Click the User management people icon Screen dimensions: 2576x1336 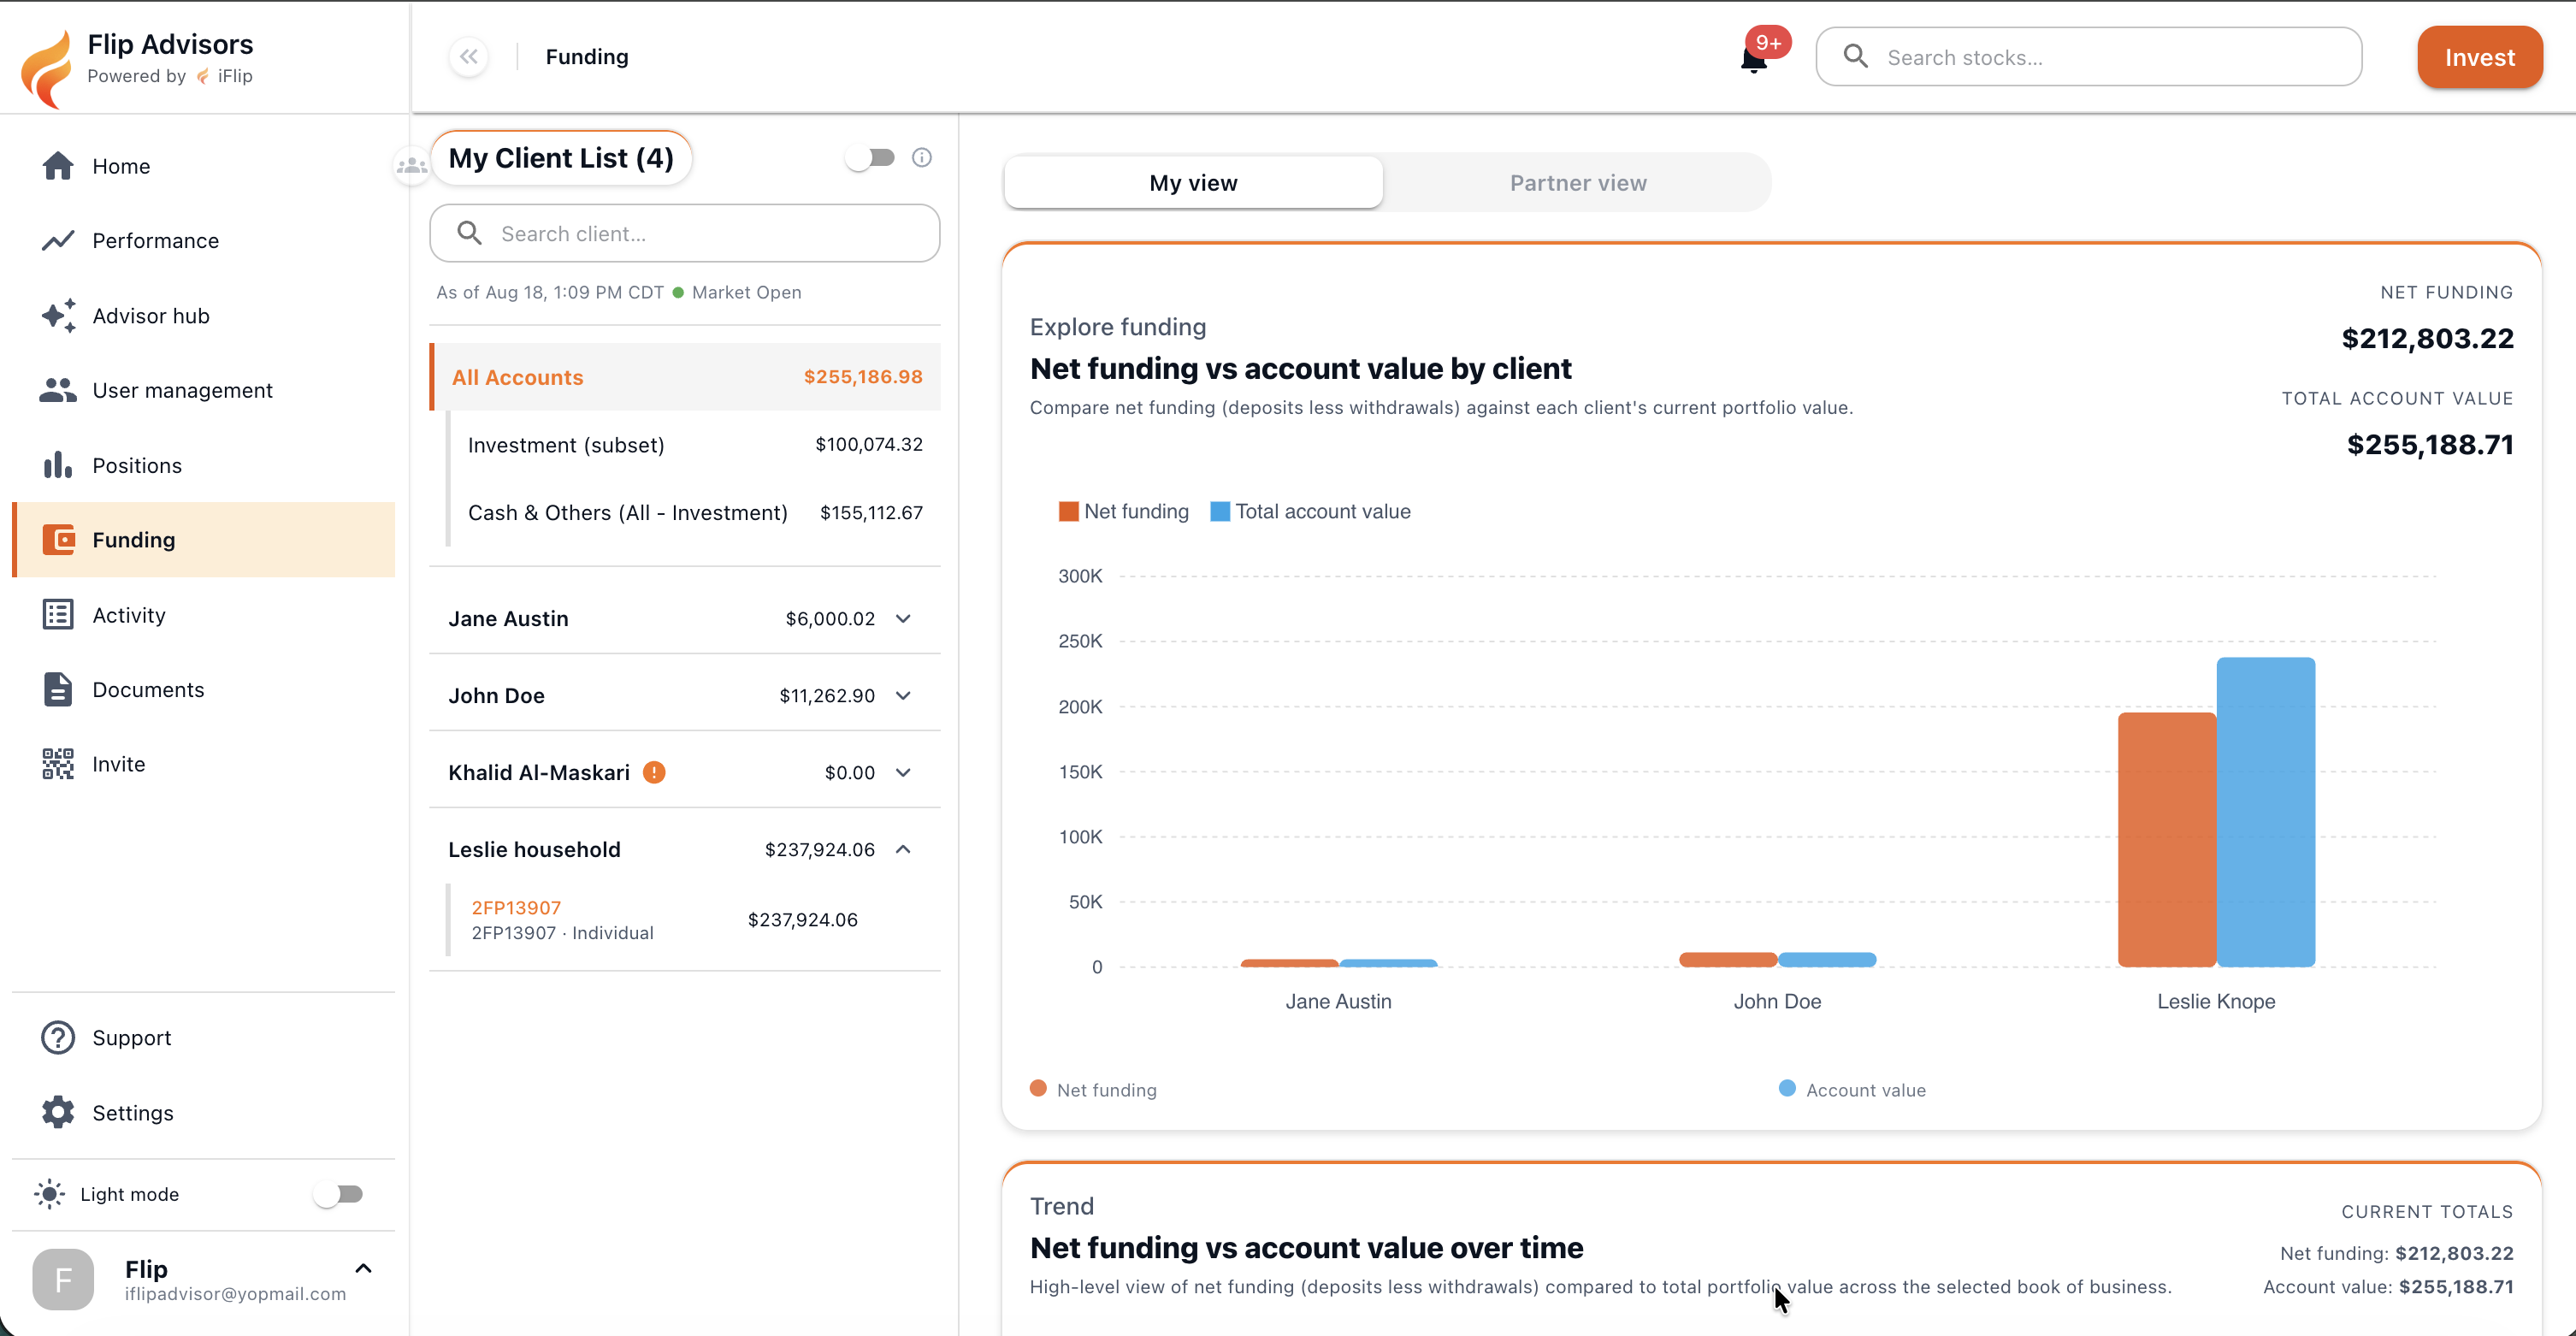tap(58, 390)
